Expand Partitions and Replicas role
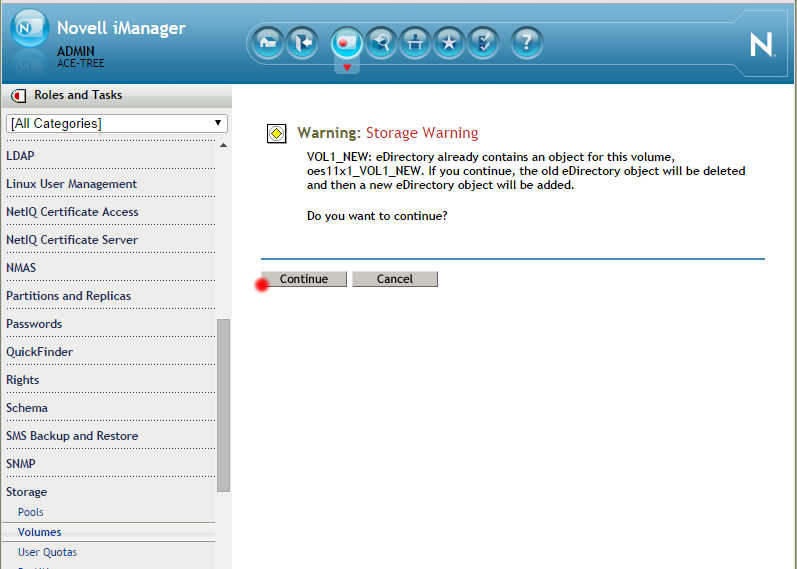This screenshot has height=569, width=797. (69, 295)
